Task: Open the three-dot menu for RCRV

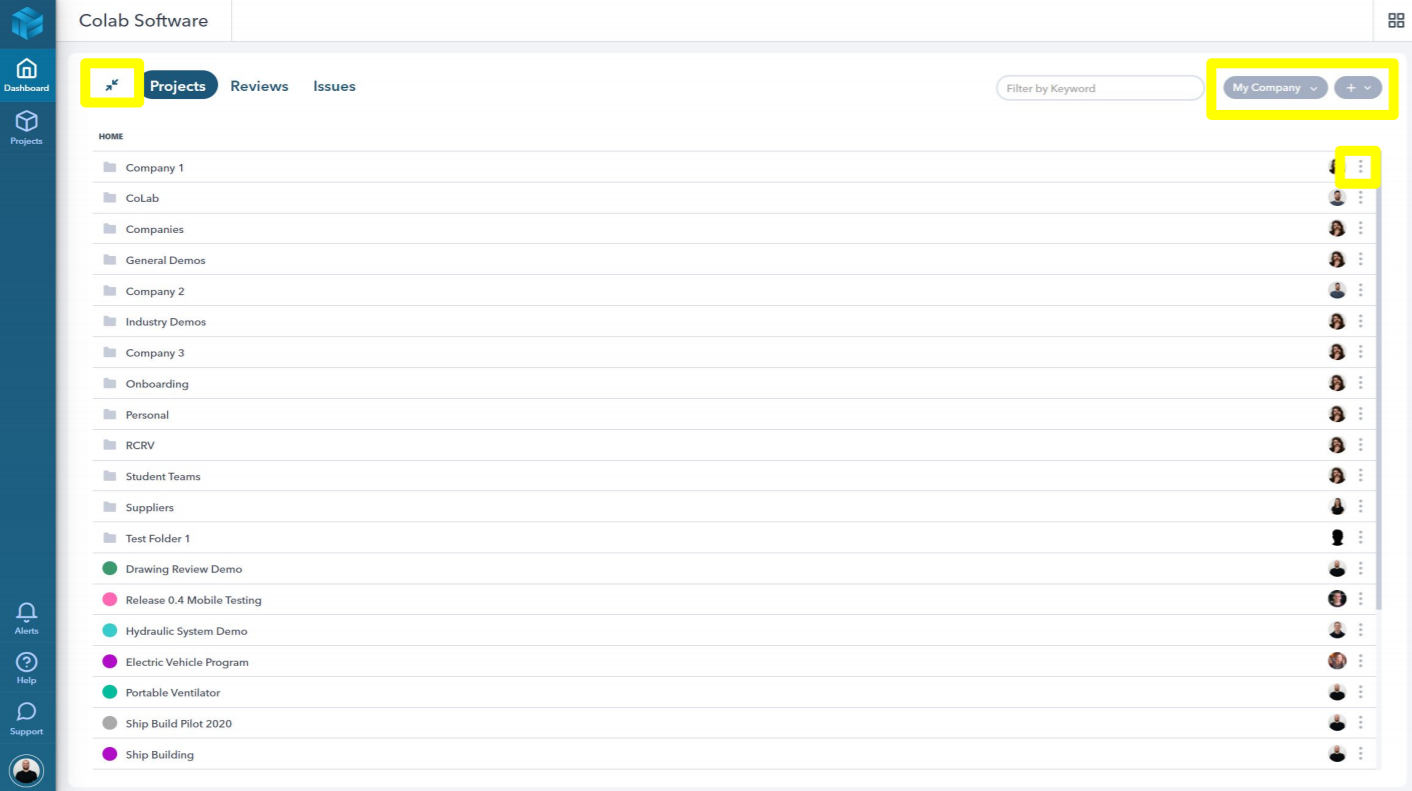Action: coord(1360,445)
